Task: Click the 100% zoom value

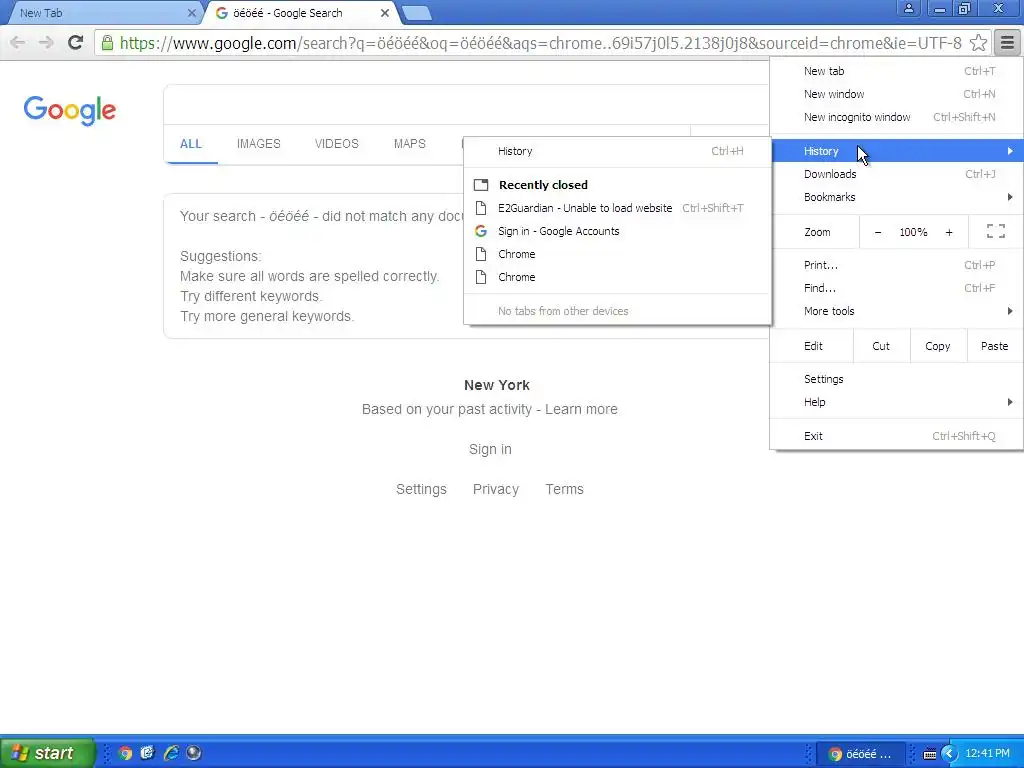Action: coord(913,232)
